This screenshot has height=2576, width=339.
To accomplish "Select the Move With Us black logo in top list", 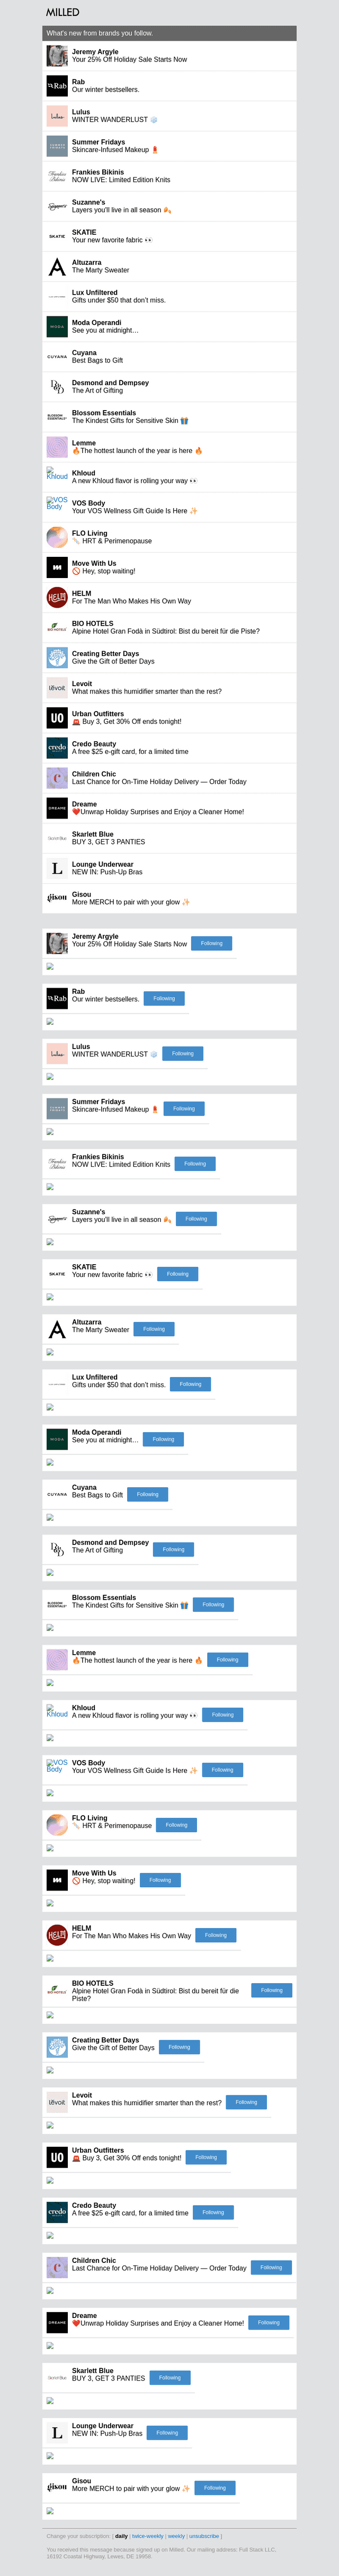I will [x=57, y=567].
